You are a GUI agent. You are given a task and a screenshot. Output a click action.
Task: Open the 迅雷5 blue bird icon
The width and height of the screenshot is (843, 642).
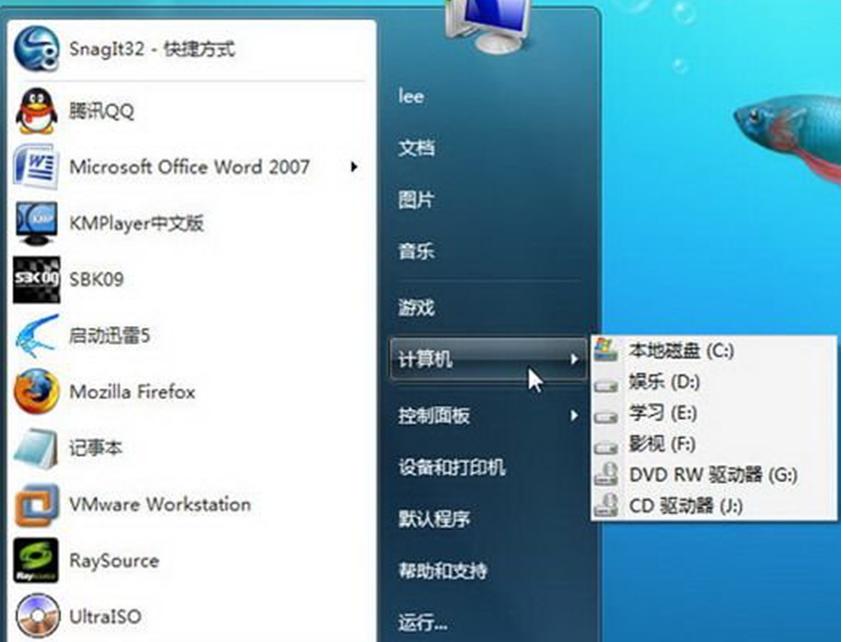coord(36,336)
